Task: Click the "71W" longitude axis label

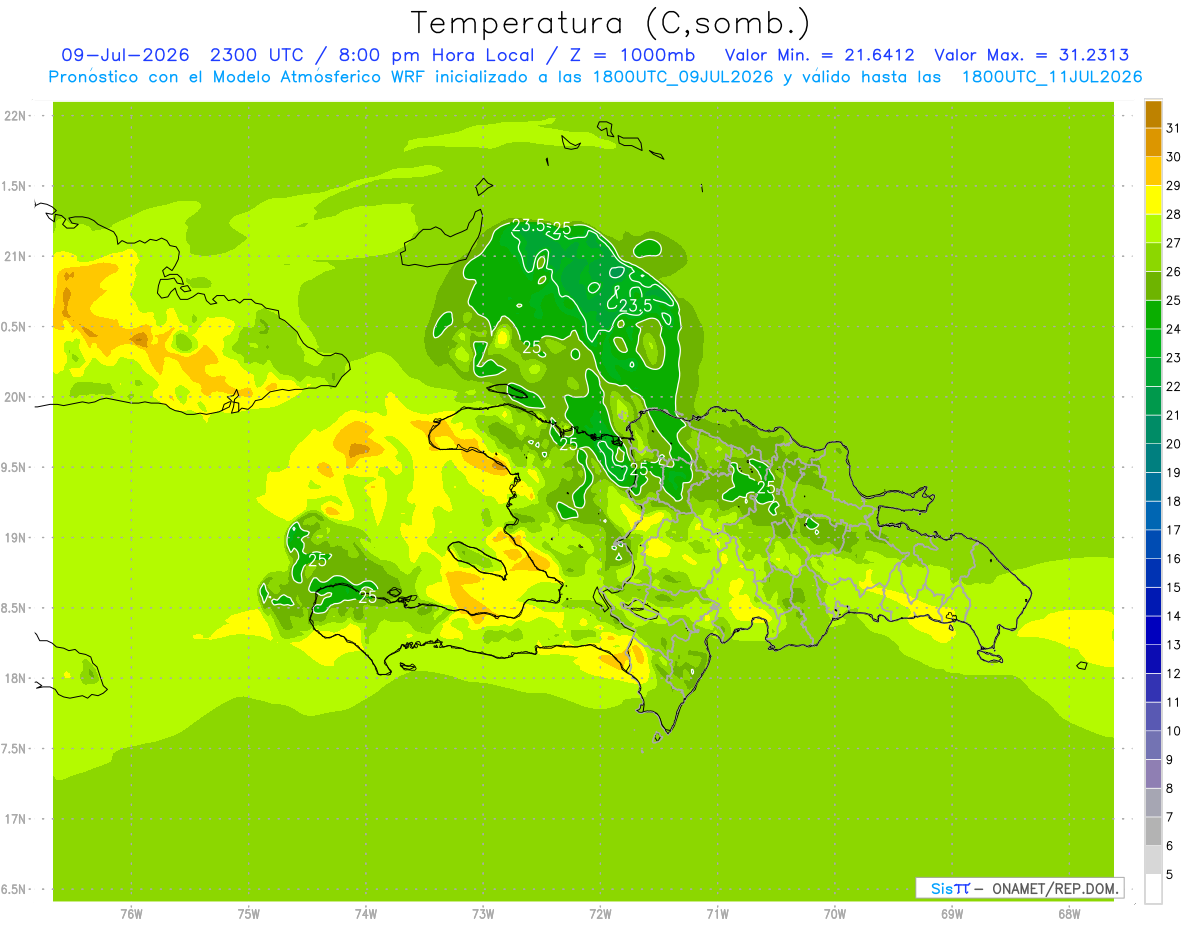Action: tap(717, 913)
